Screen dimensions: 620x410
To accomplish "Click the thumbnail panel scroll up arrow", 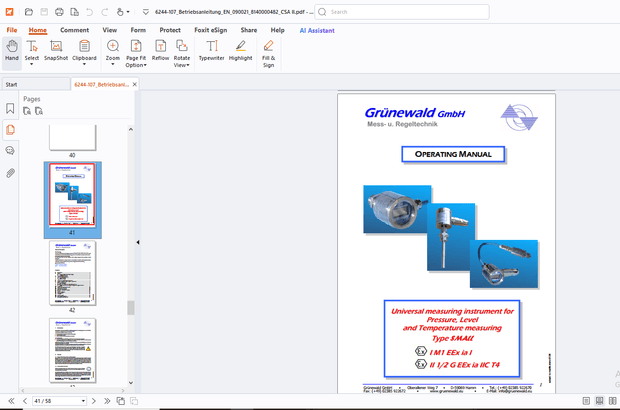I will point(130,129).
